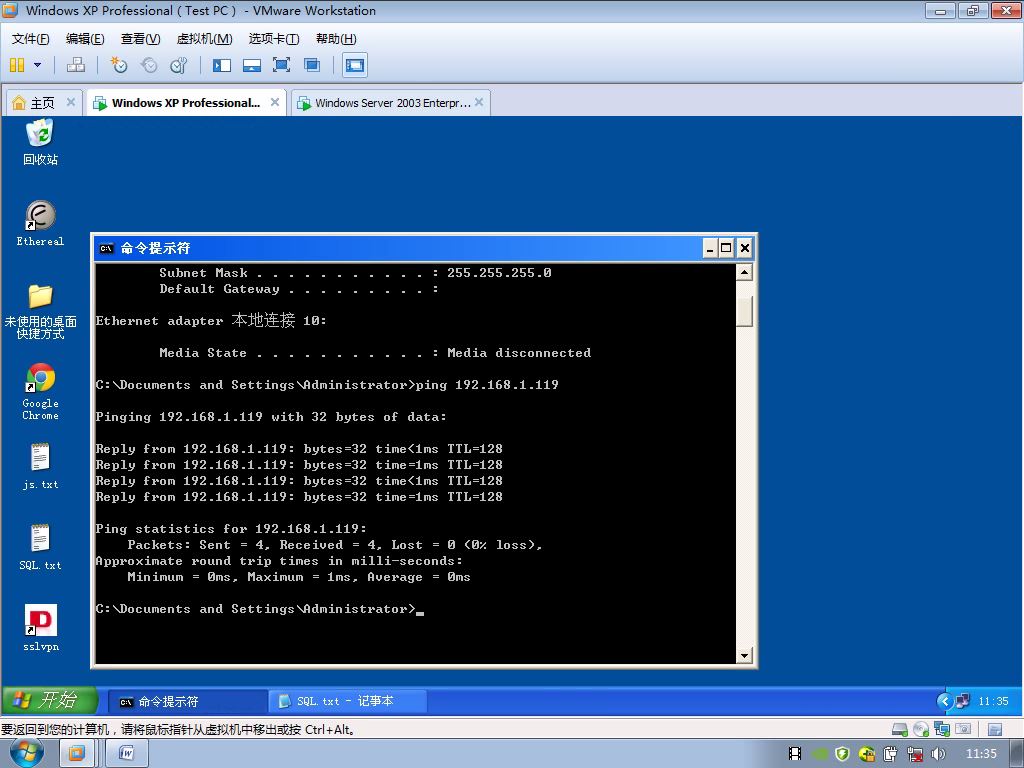Open the 虚拟机(M) menu
Screen dimensions: 1024x768
pos(204,39)
